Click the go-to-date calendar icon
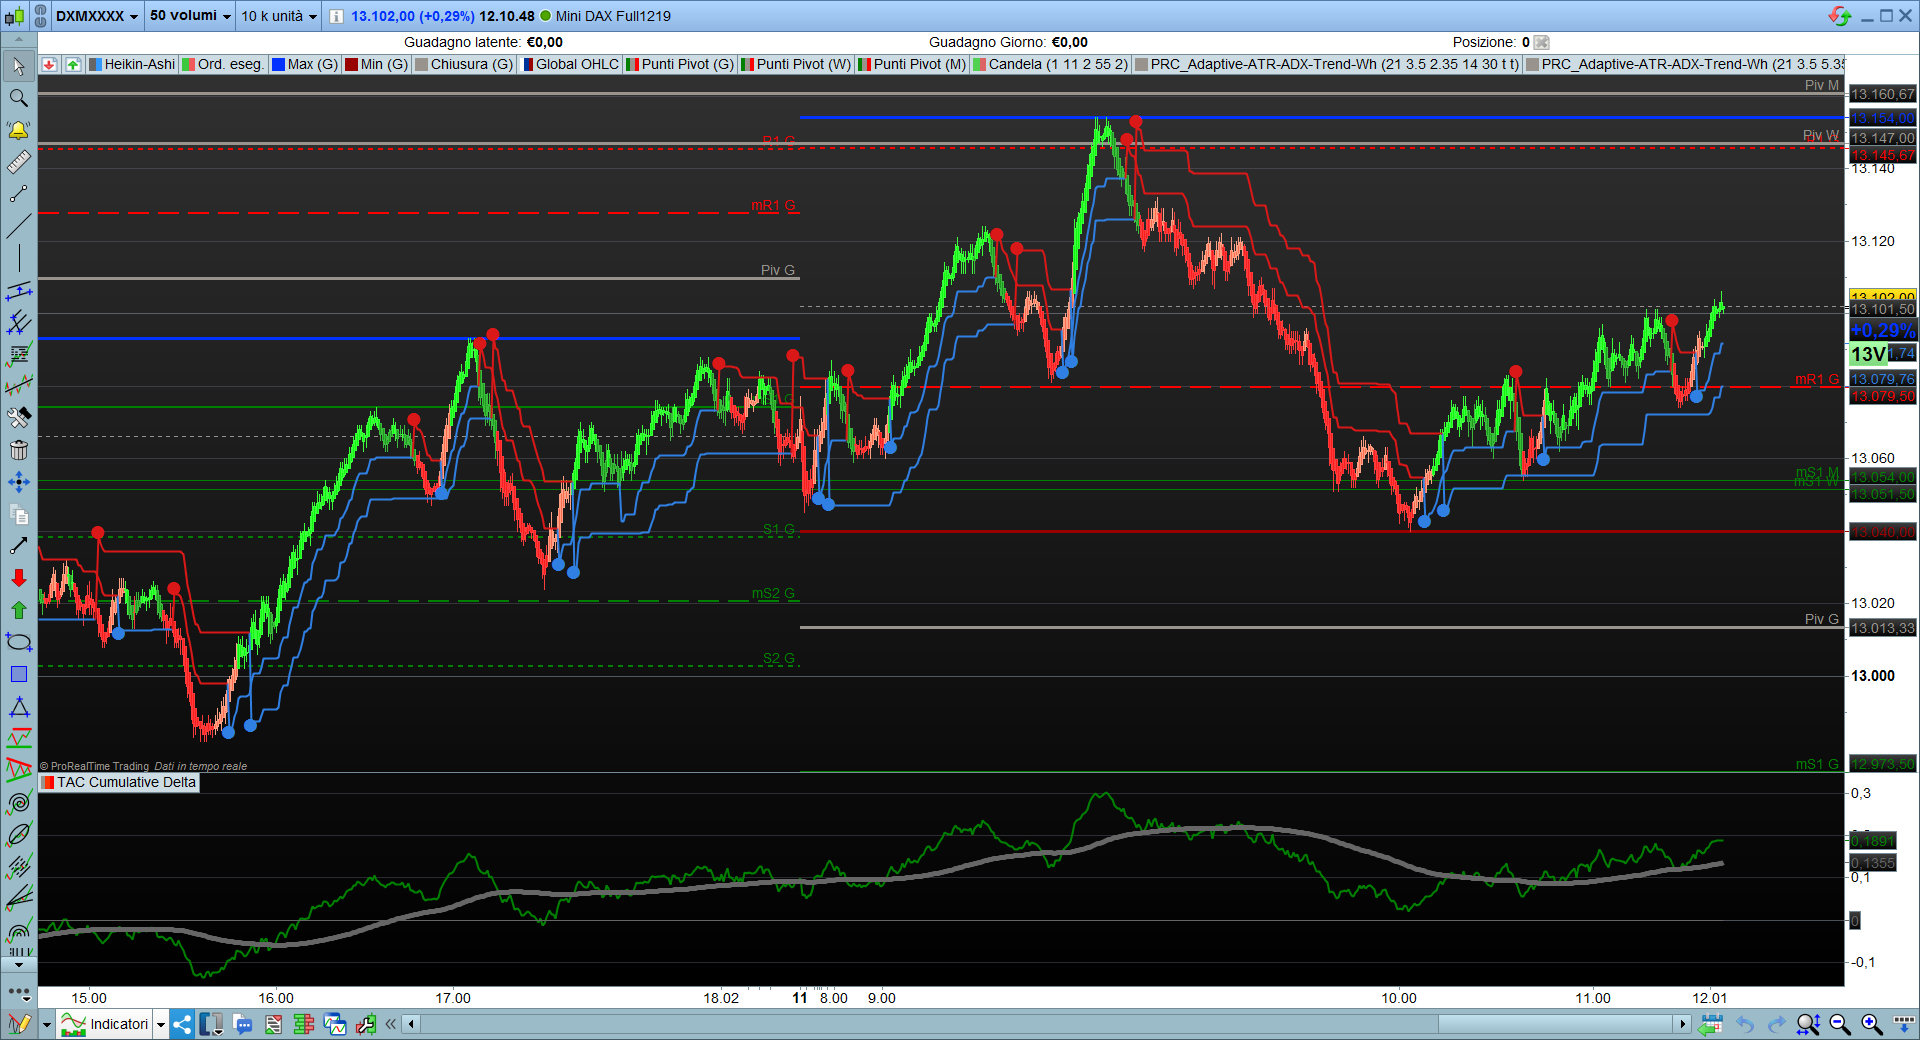The width and height of the screenshot is (1920, 1040). coord(1711,1024)
